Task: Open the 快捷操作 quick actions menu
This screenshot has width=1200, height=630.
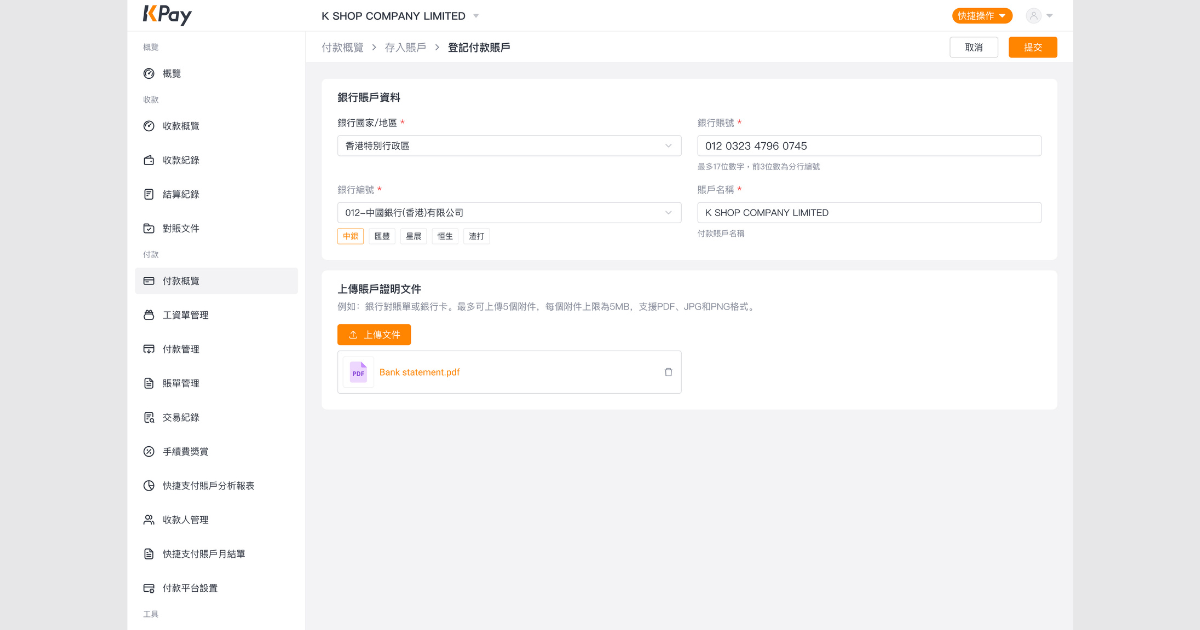Action: click(981, 16)
